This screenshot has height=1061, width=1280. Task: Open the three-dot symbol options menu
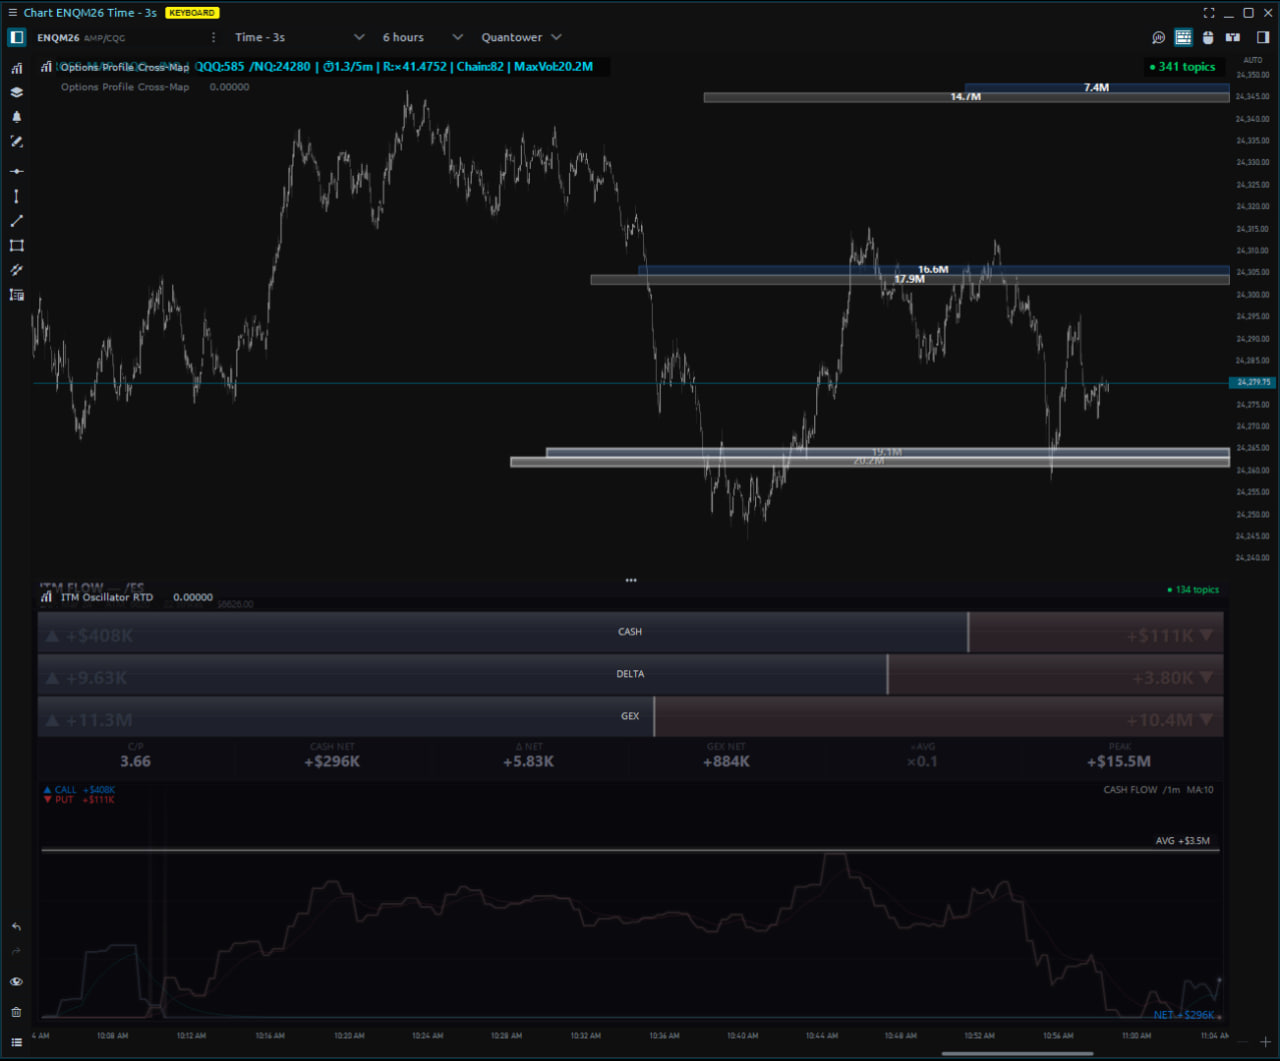213,38
